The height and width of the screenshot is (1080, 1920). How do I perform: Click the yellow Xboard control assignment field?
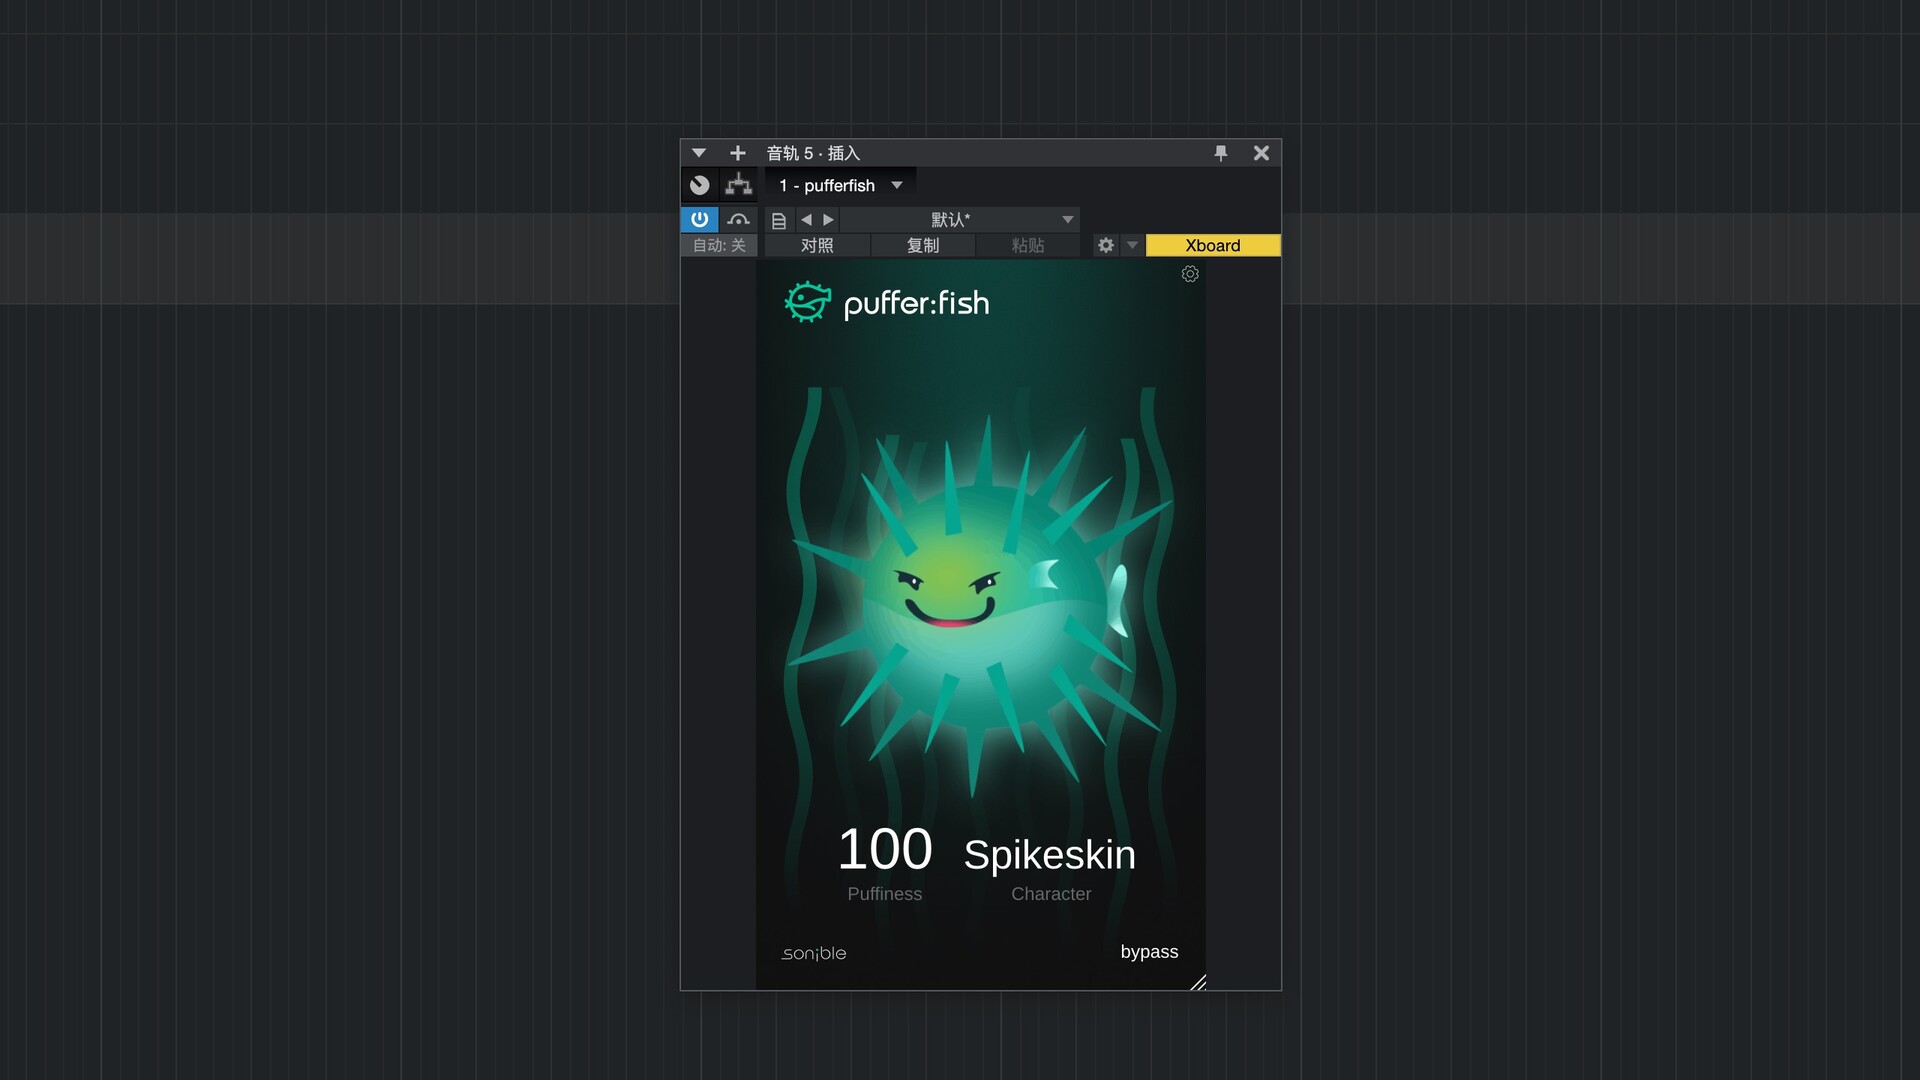click(1212, 245)
